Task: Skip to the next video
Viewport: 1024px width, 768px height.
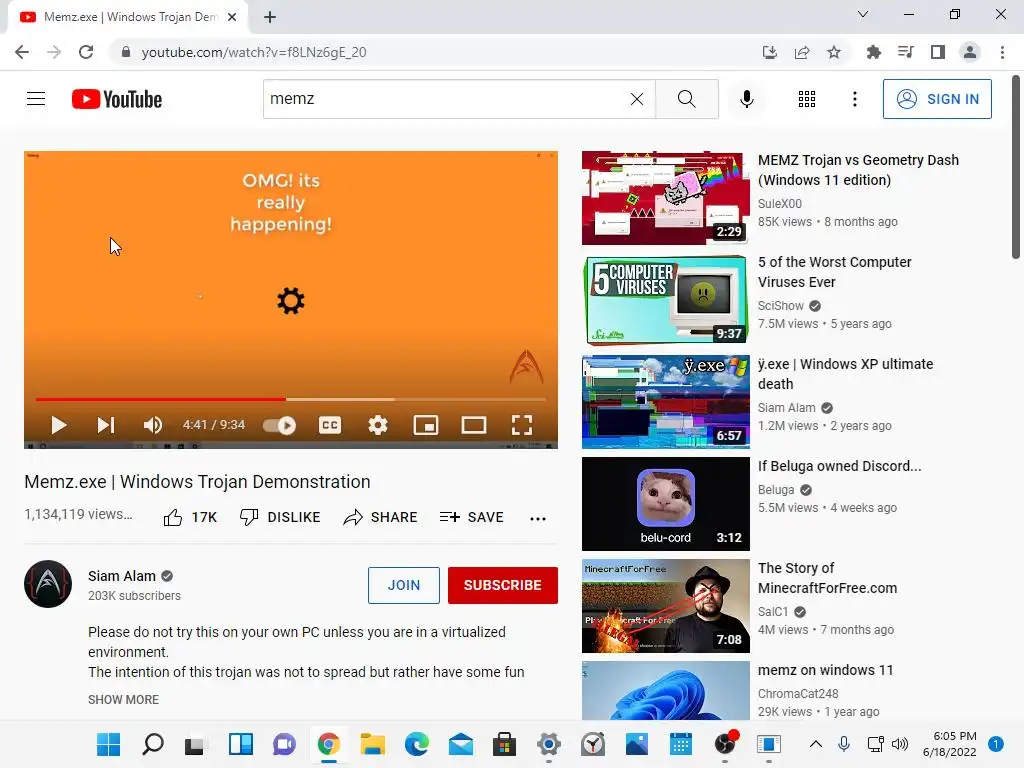Action: 106,425
